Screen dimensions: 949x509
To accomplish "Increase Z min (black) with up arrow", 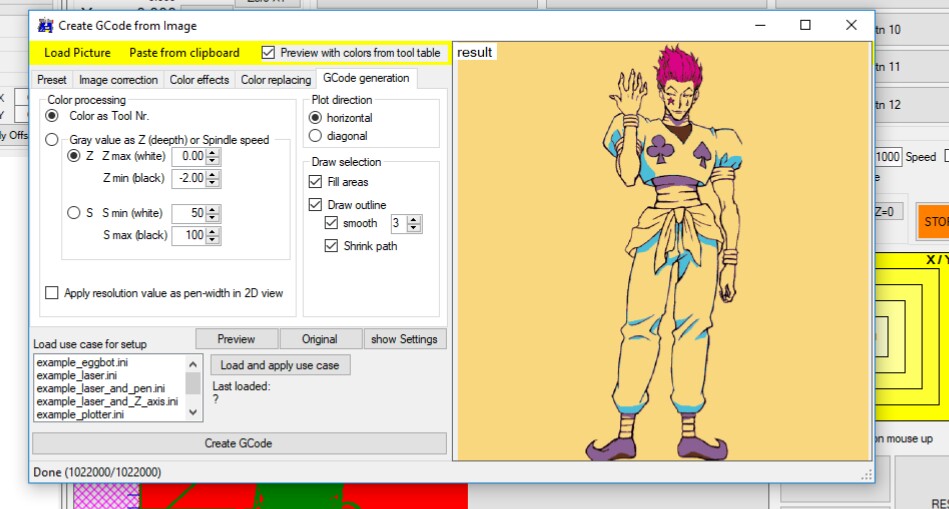I will [x=212, y=174].
